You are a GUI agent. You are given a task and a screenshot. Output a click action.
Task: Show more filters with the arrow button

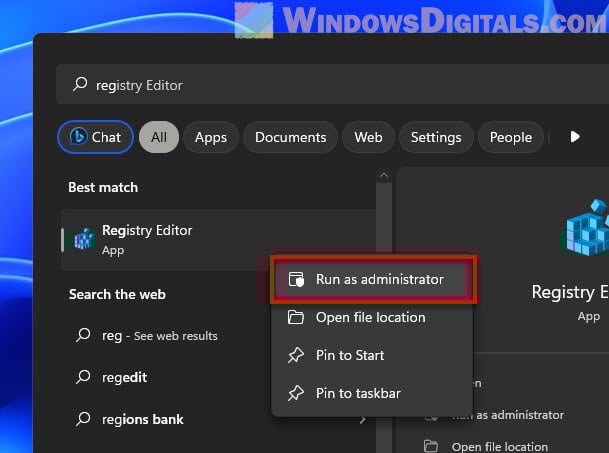point(575,137)
